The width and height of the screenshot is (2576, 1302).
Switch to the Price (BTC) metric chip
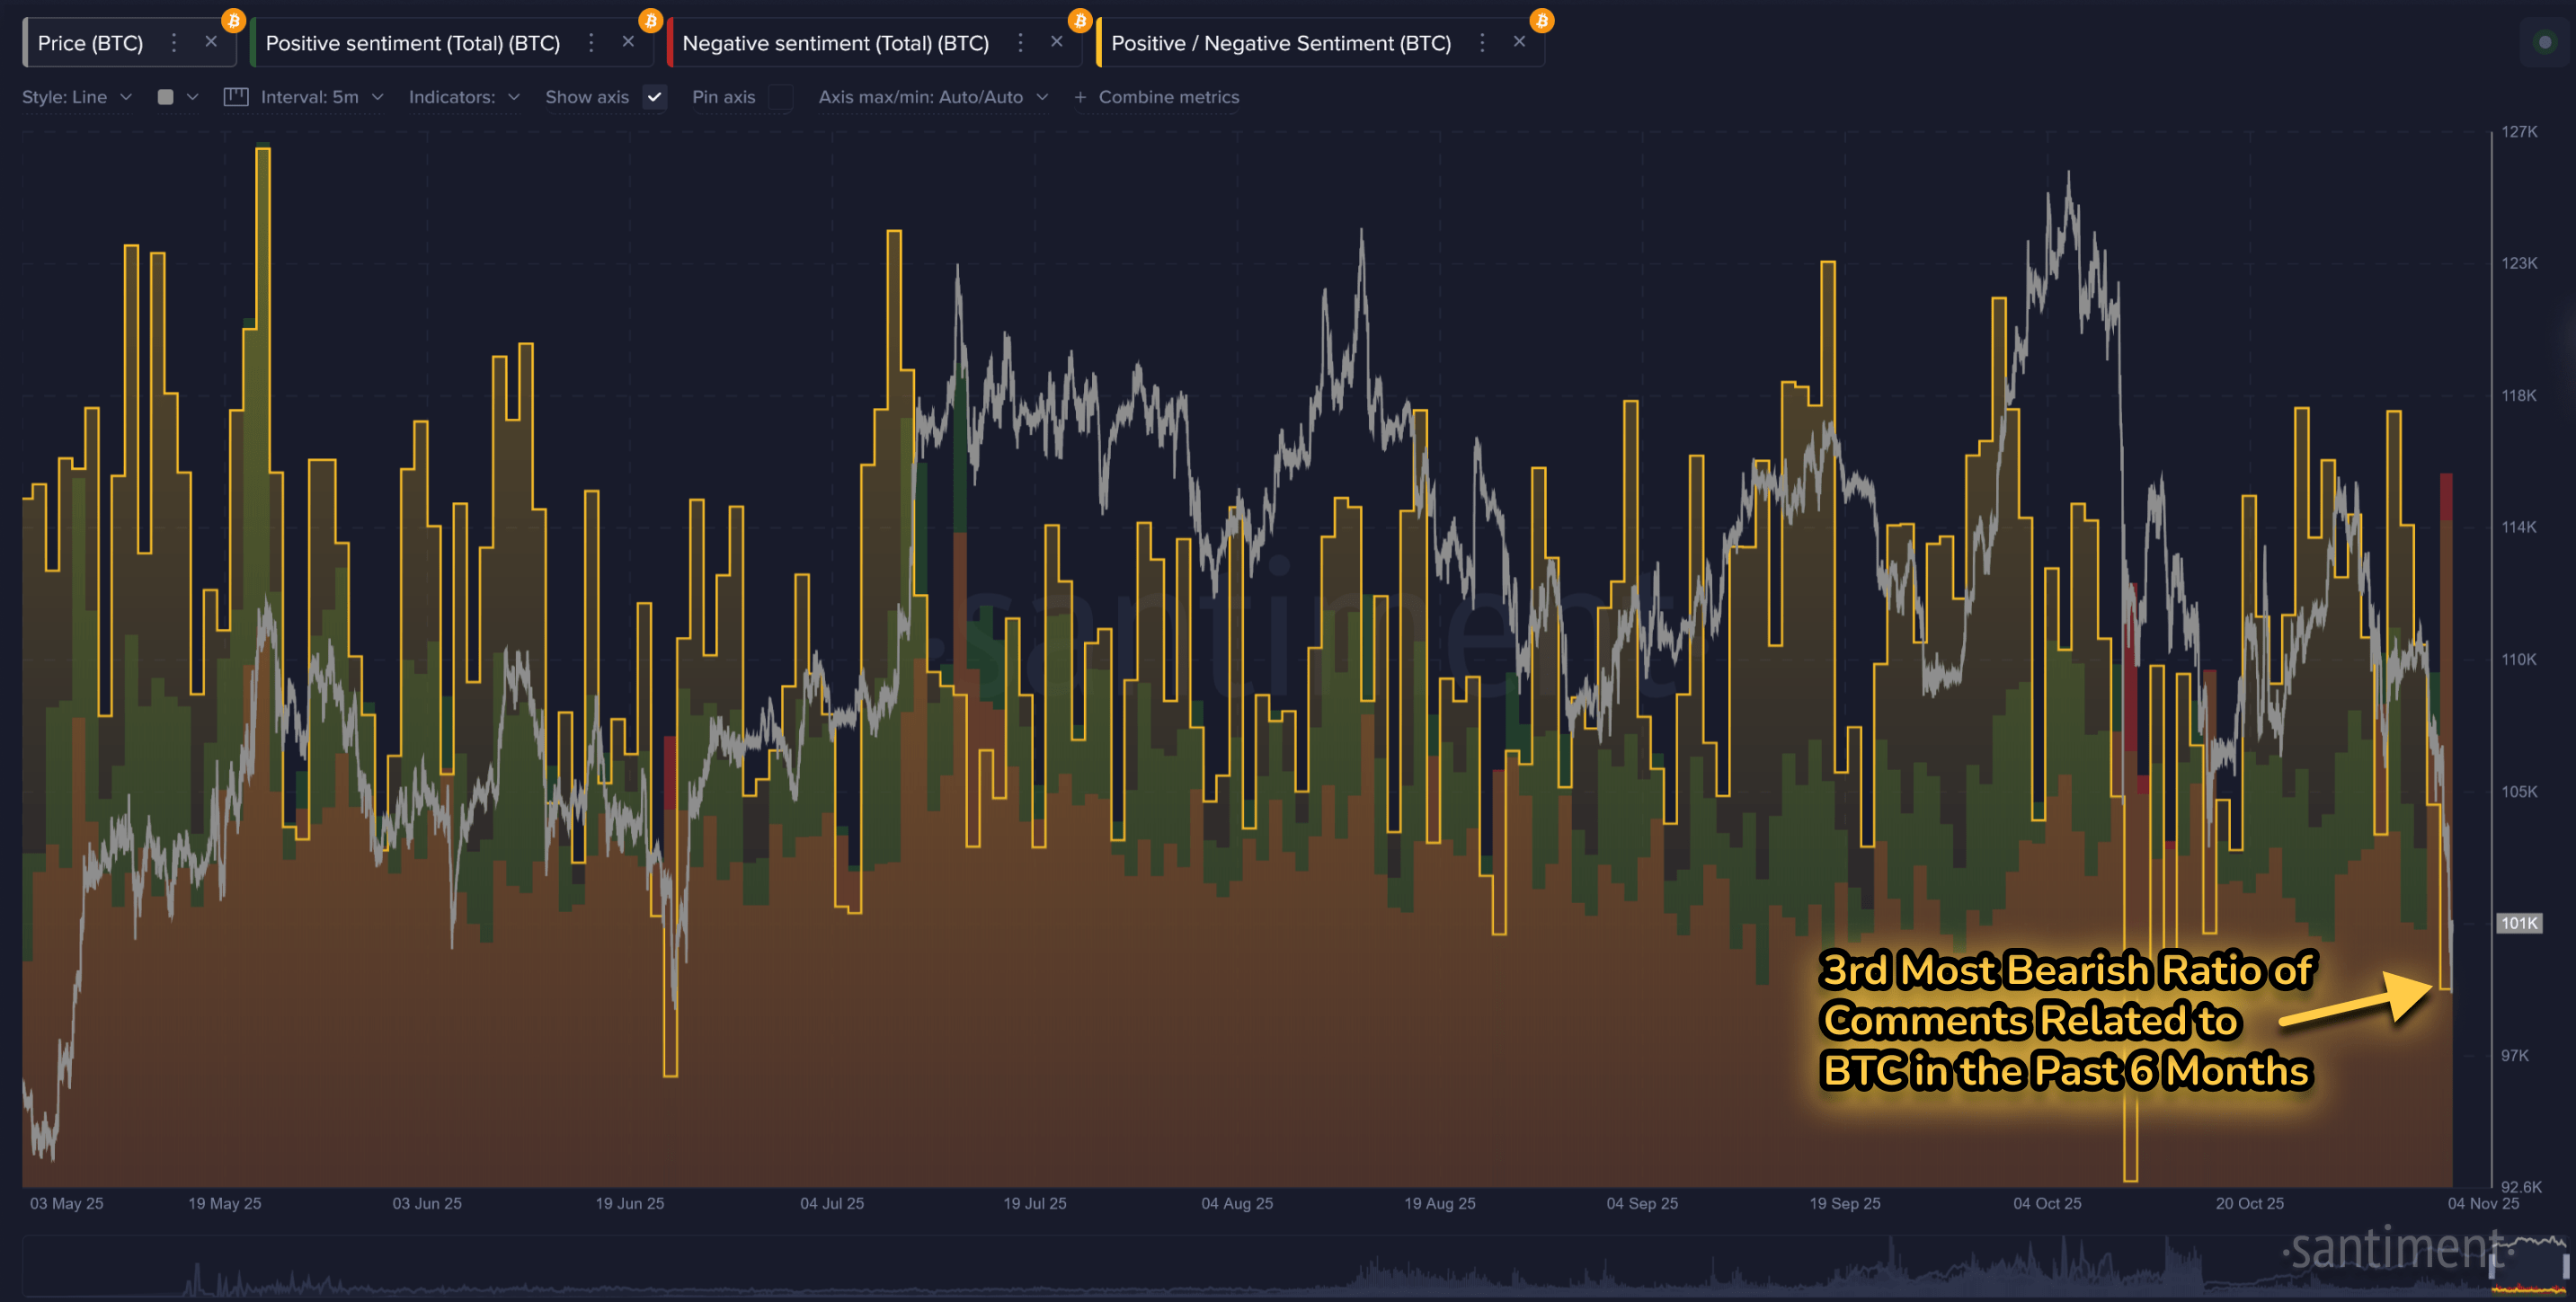[x=90, y=43]
